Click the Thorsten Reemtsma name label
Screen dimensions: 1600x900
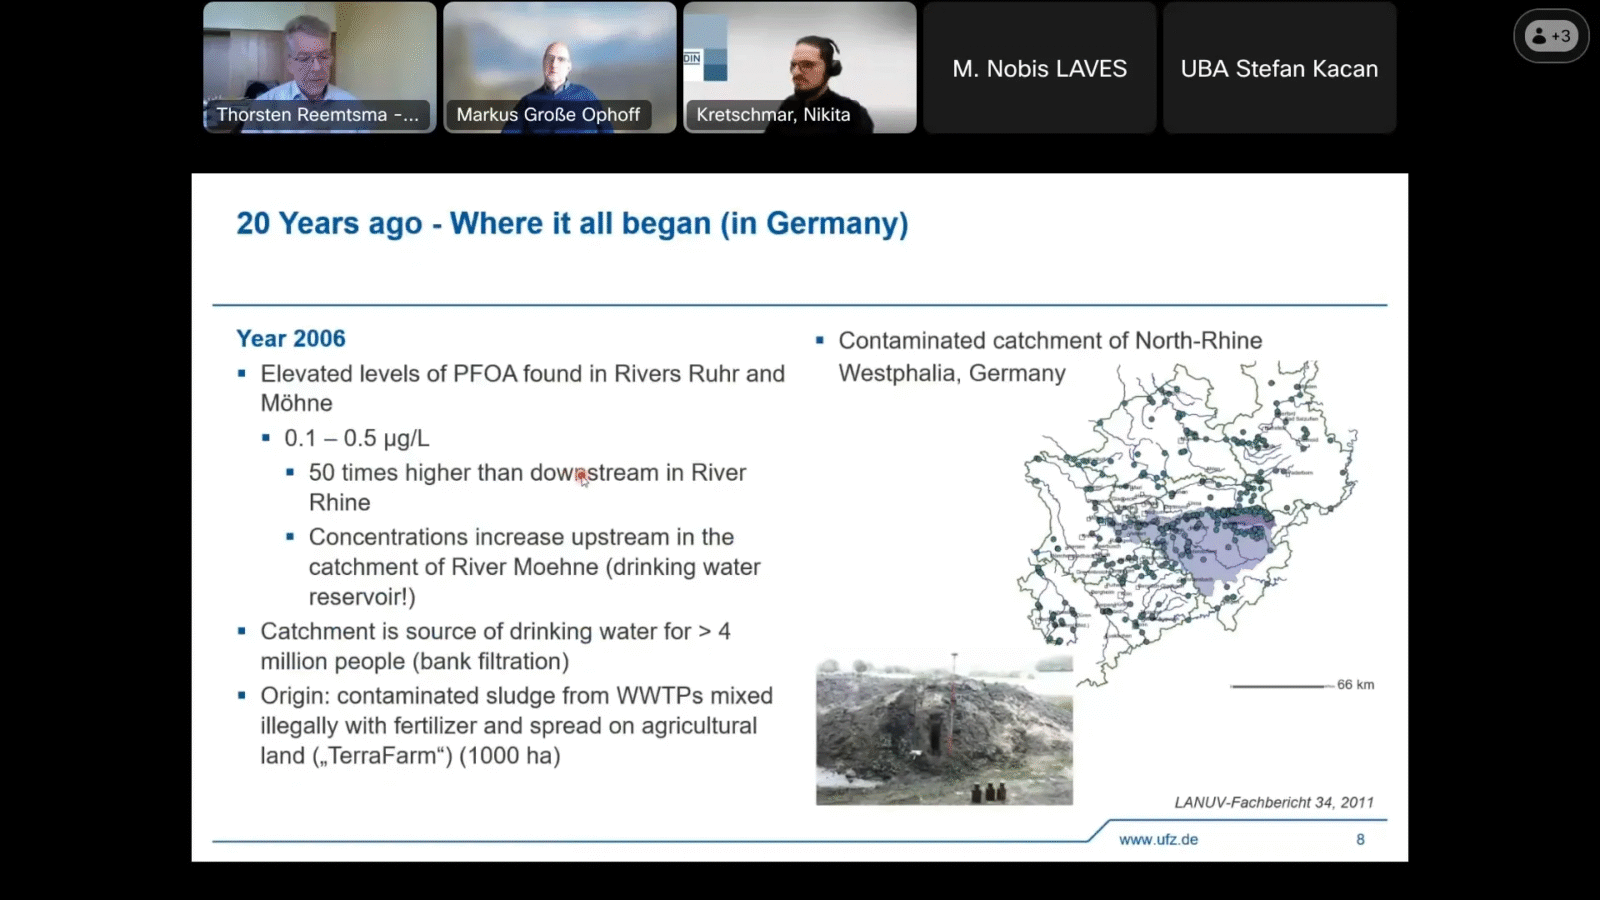click(317, 115)
